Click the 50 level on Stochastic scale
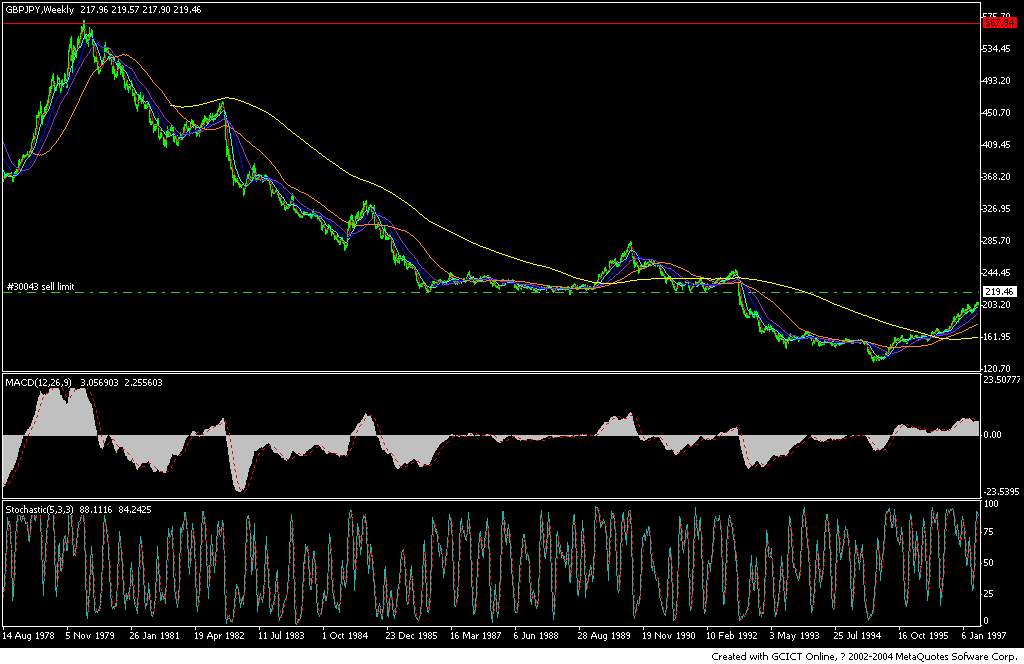Screen dimensions: 1024x664 (x=989, y=563)
